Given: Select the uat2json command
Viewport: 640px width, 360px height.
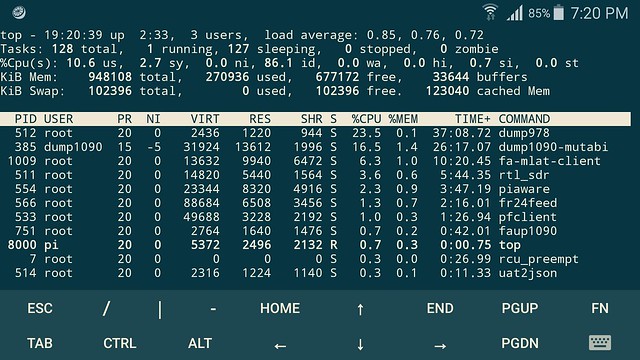Looking at the screenshot, I should coord(527,273).
